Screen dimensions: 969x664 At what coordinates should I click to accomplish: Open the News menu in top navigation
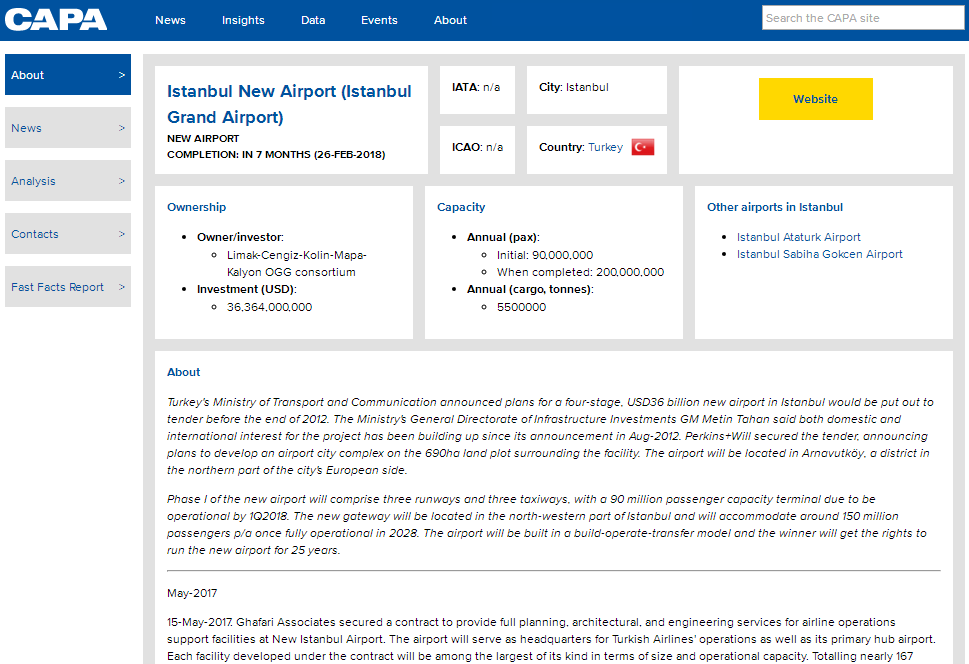pyautogui.click(x=170, y=20)
